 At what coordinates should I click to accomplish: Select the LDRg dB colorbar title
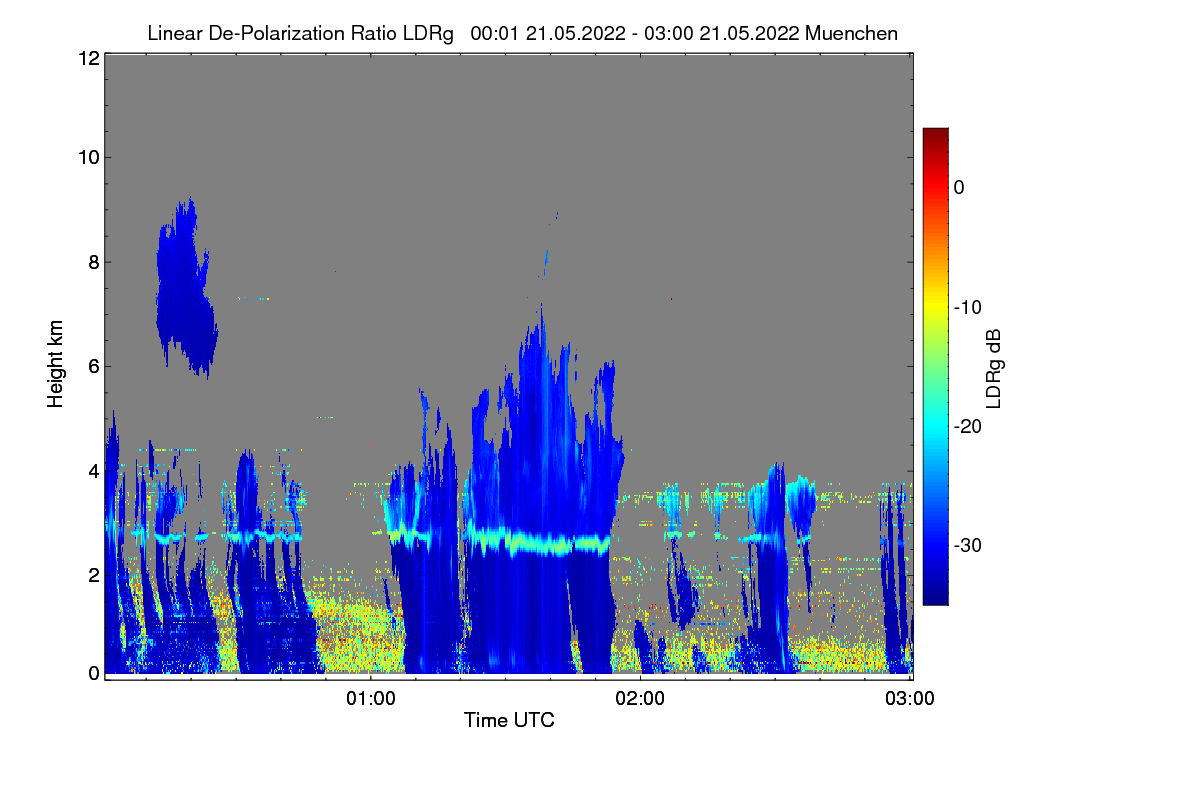pyautogui.click(x=994, y=367)
